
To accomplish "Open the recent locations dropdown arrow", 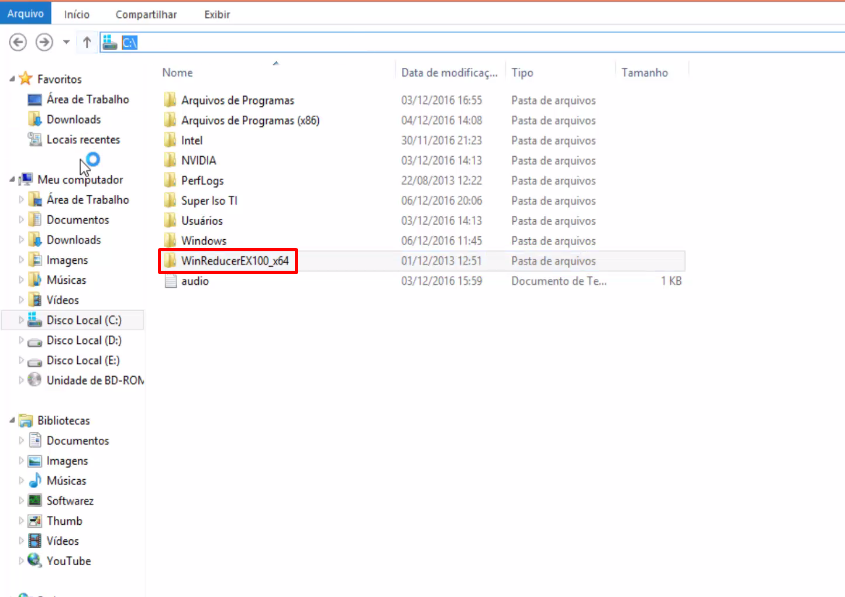I will click(66, 42).
